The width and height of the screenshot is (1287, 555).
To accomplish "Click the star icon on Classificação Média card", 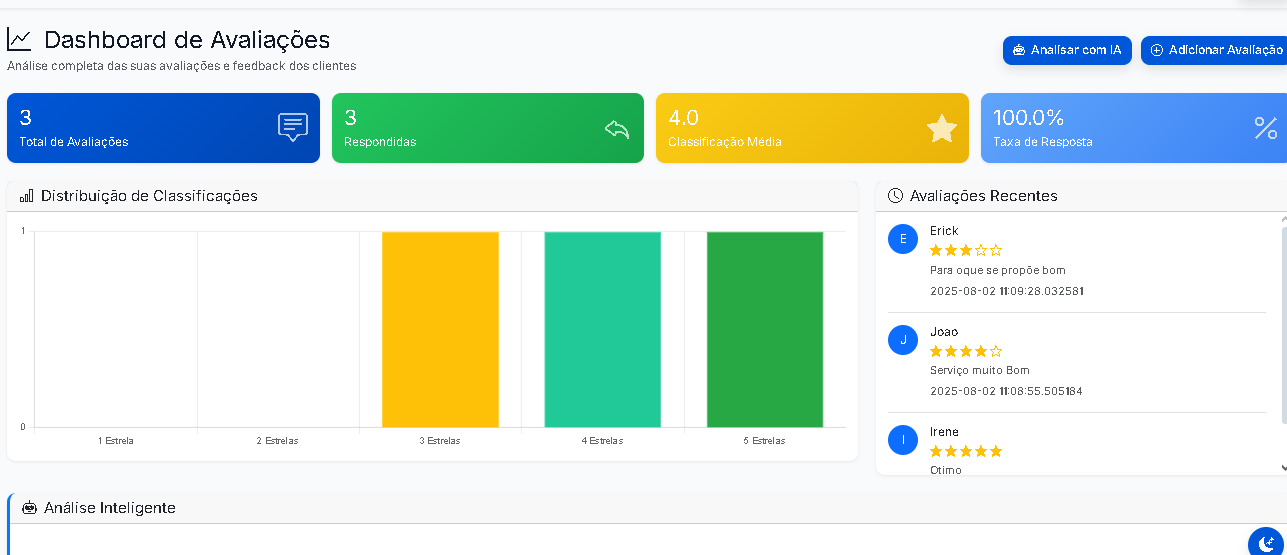I will pos(942,128).
